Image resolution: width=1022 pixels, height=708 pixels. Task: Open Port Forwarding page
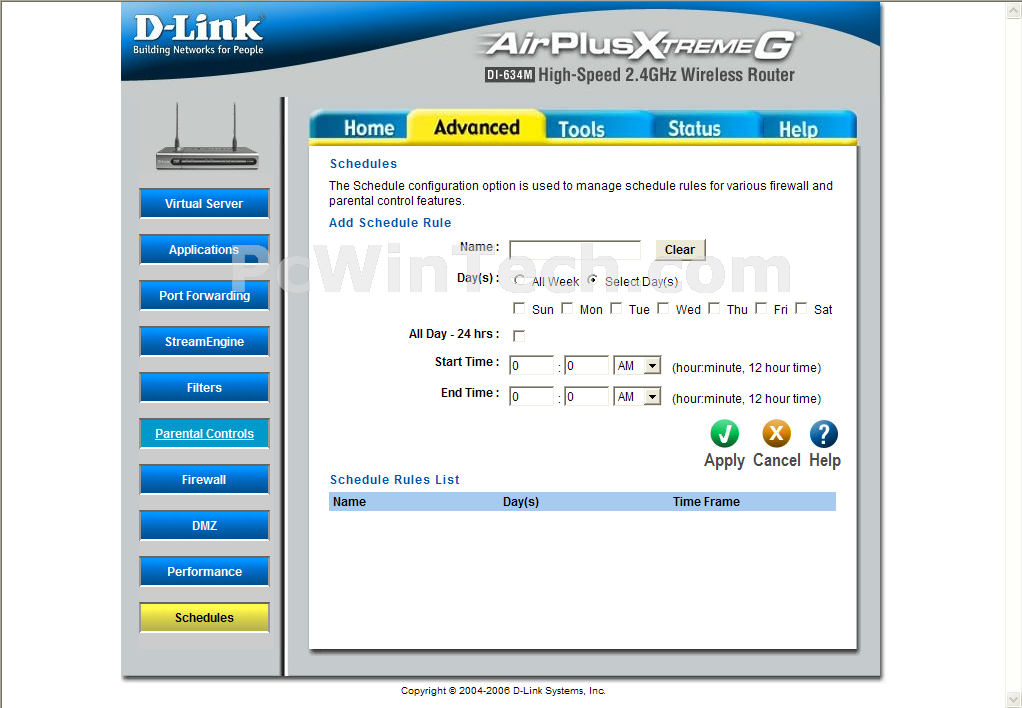[x=204, y=295]
